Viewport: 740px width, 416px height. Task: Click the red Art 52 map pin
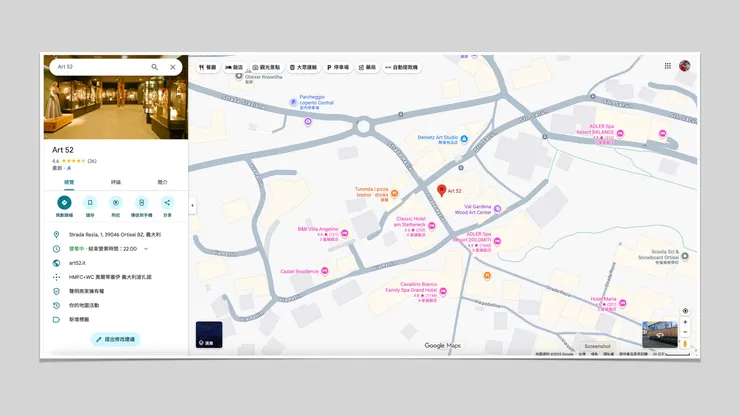pyautogui.click(x=441, y=190)
